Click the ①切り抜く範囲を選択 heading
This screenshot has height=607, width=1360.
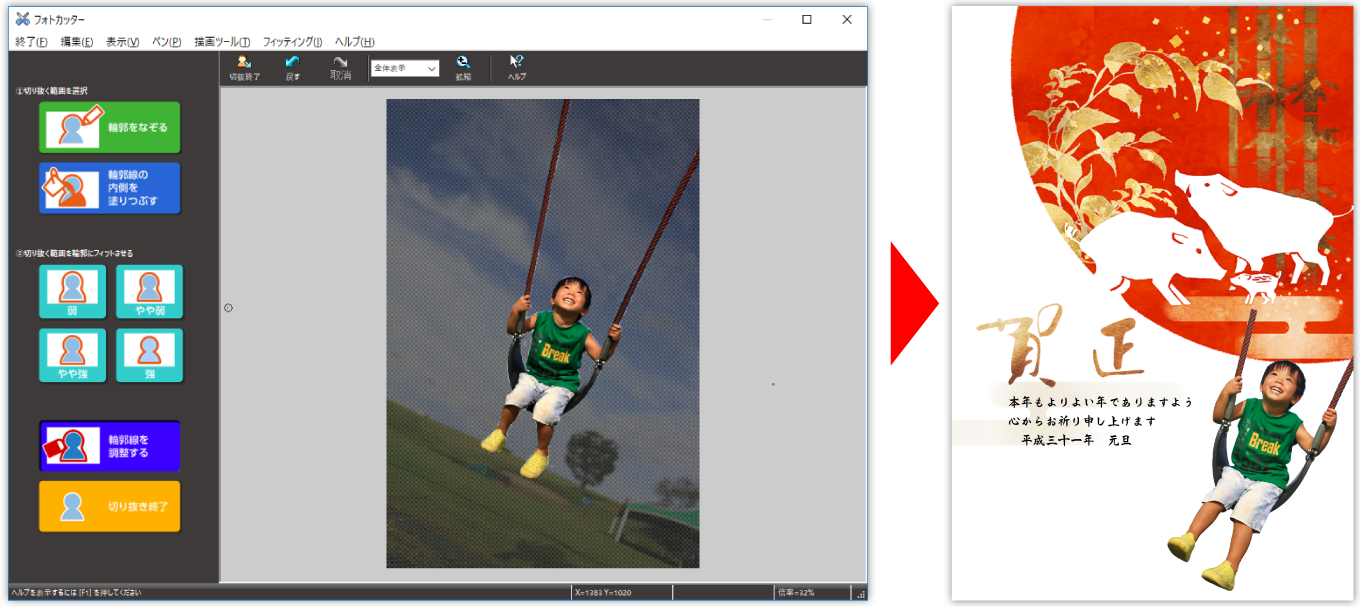pyautogui.click(x=51, y=91)
